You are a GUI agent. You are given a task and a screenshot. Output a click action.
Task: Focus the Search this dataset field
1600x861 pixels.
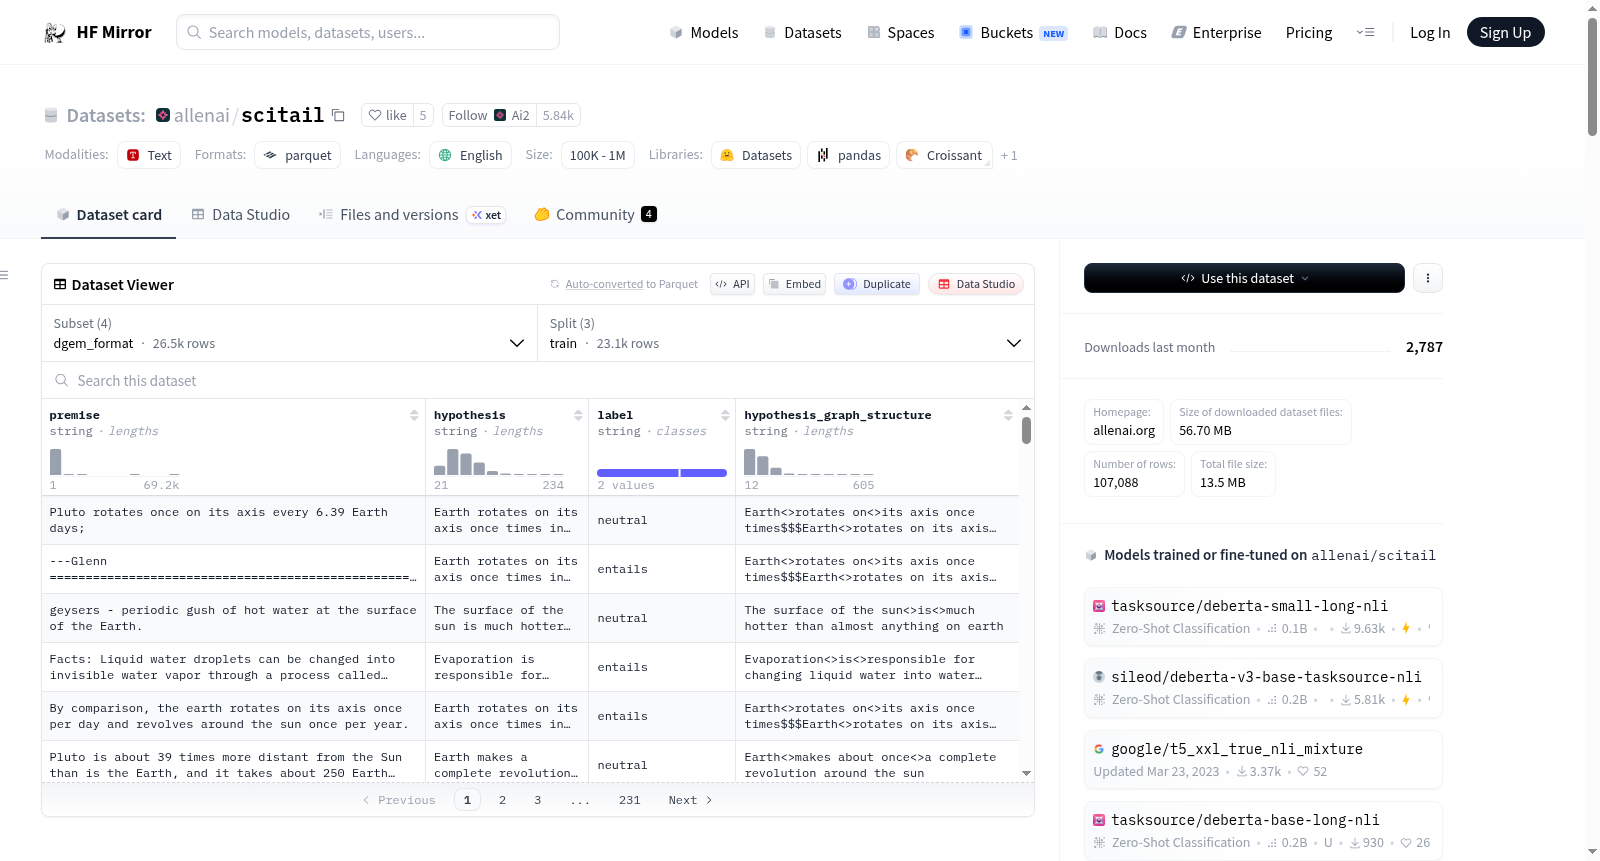pos(538,380)
